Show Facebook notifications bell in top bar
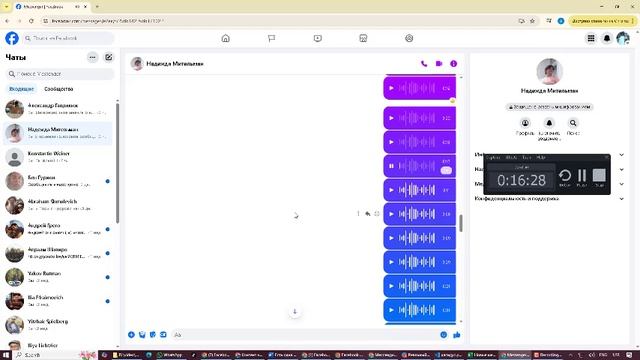This screenshot has width=640, height=360. coord(607,38)
